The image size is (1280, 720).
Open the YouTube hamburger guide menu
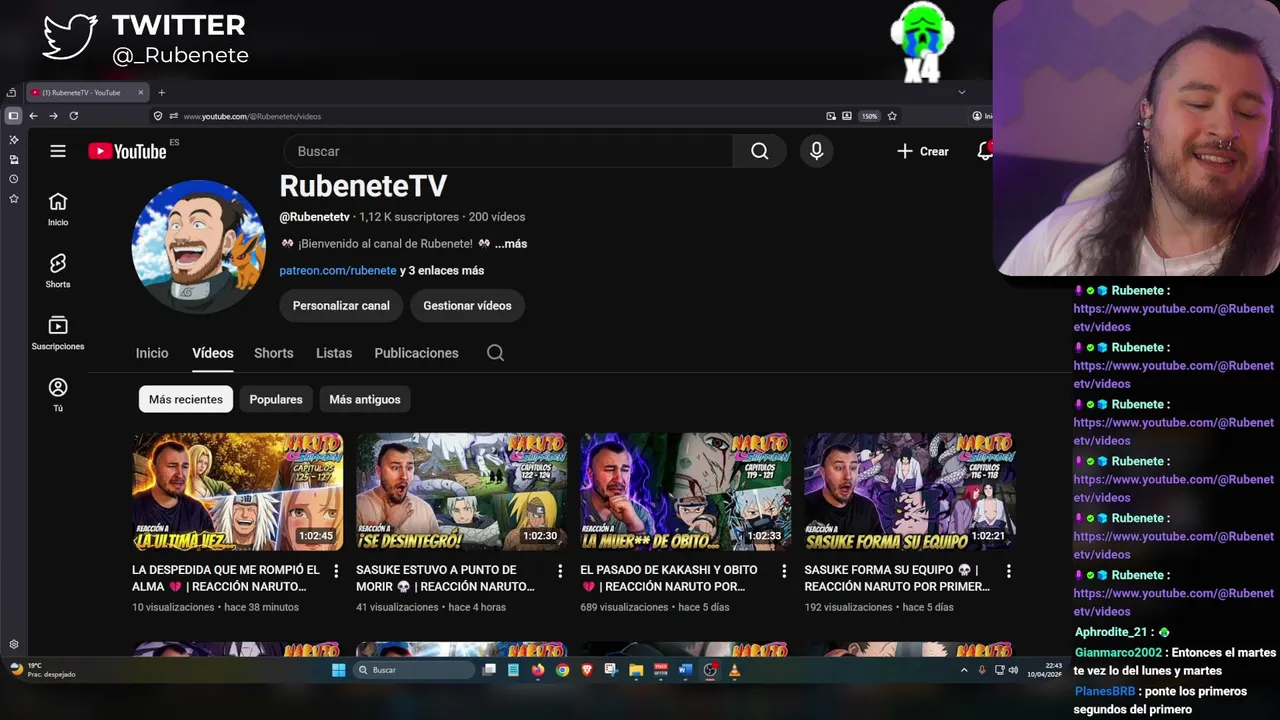[58, 151]
